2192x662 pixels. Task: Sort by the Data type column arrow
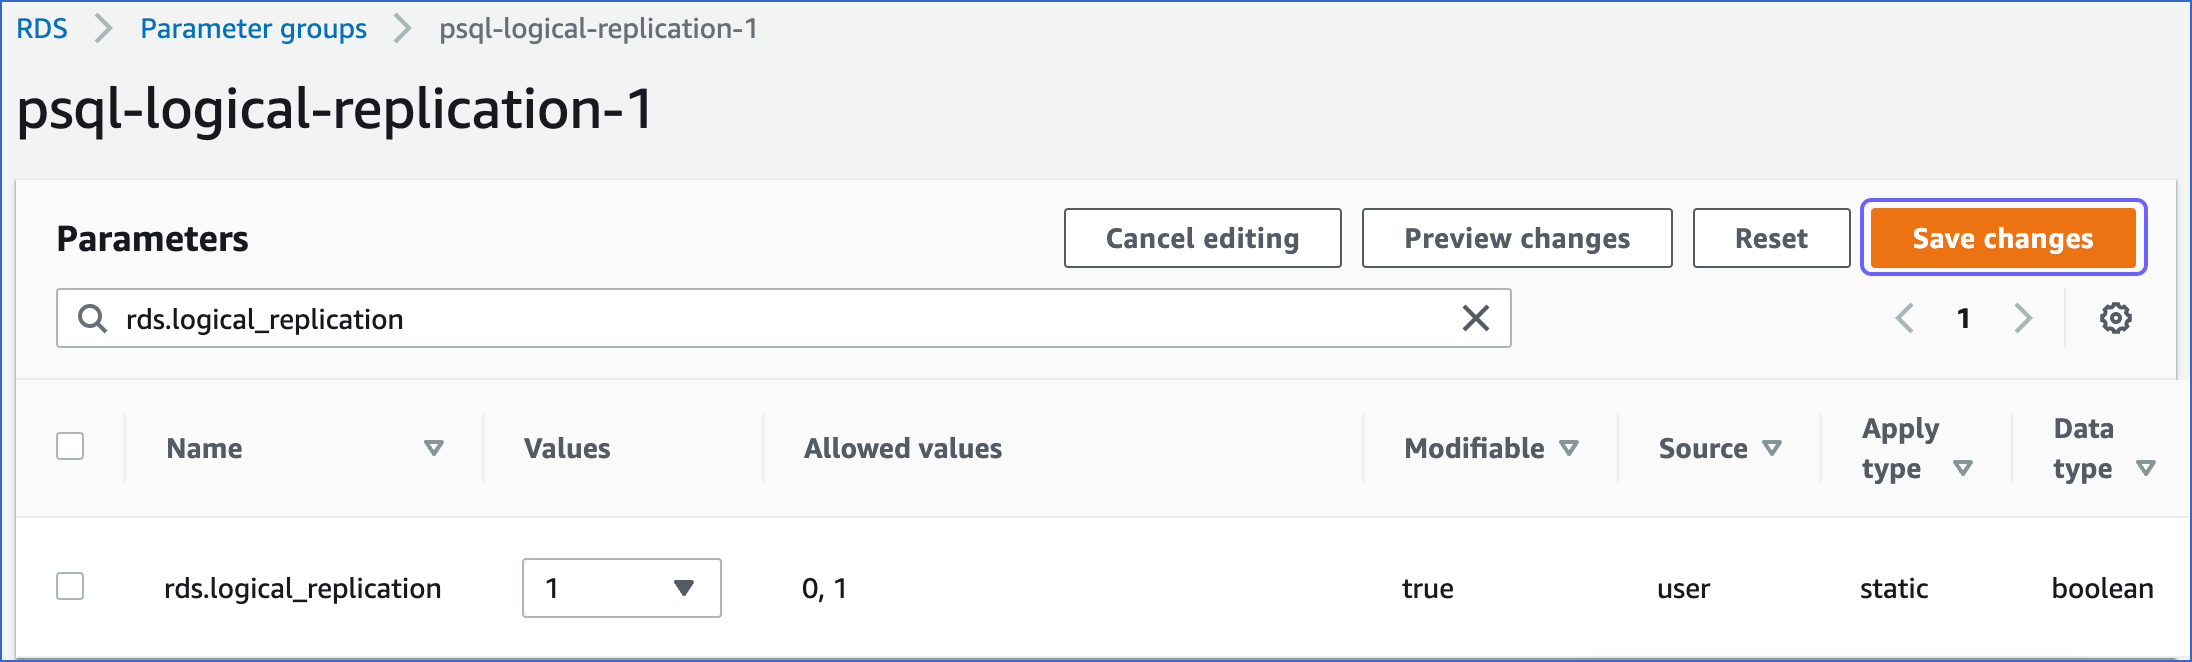pyautogui.click(x=2146, y=467)
